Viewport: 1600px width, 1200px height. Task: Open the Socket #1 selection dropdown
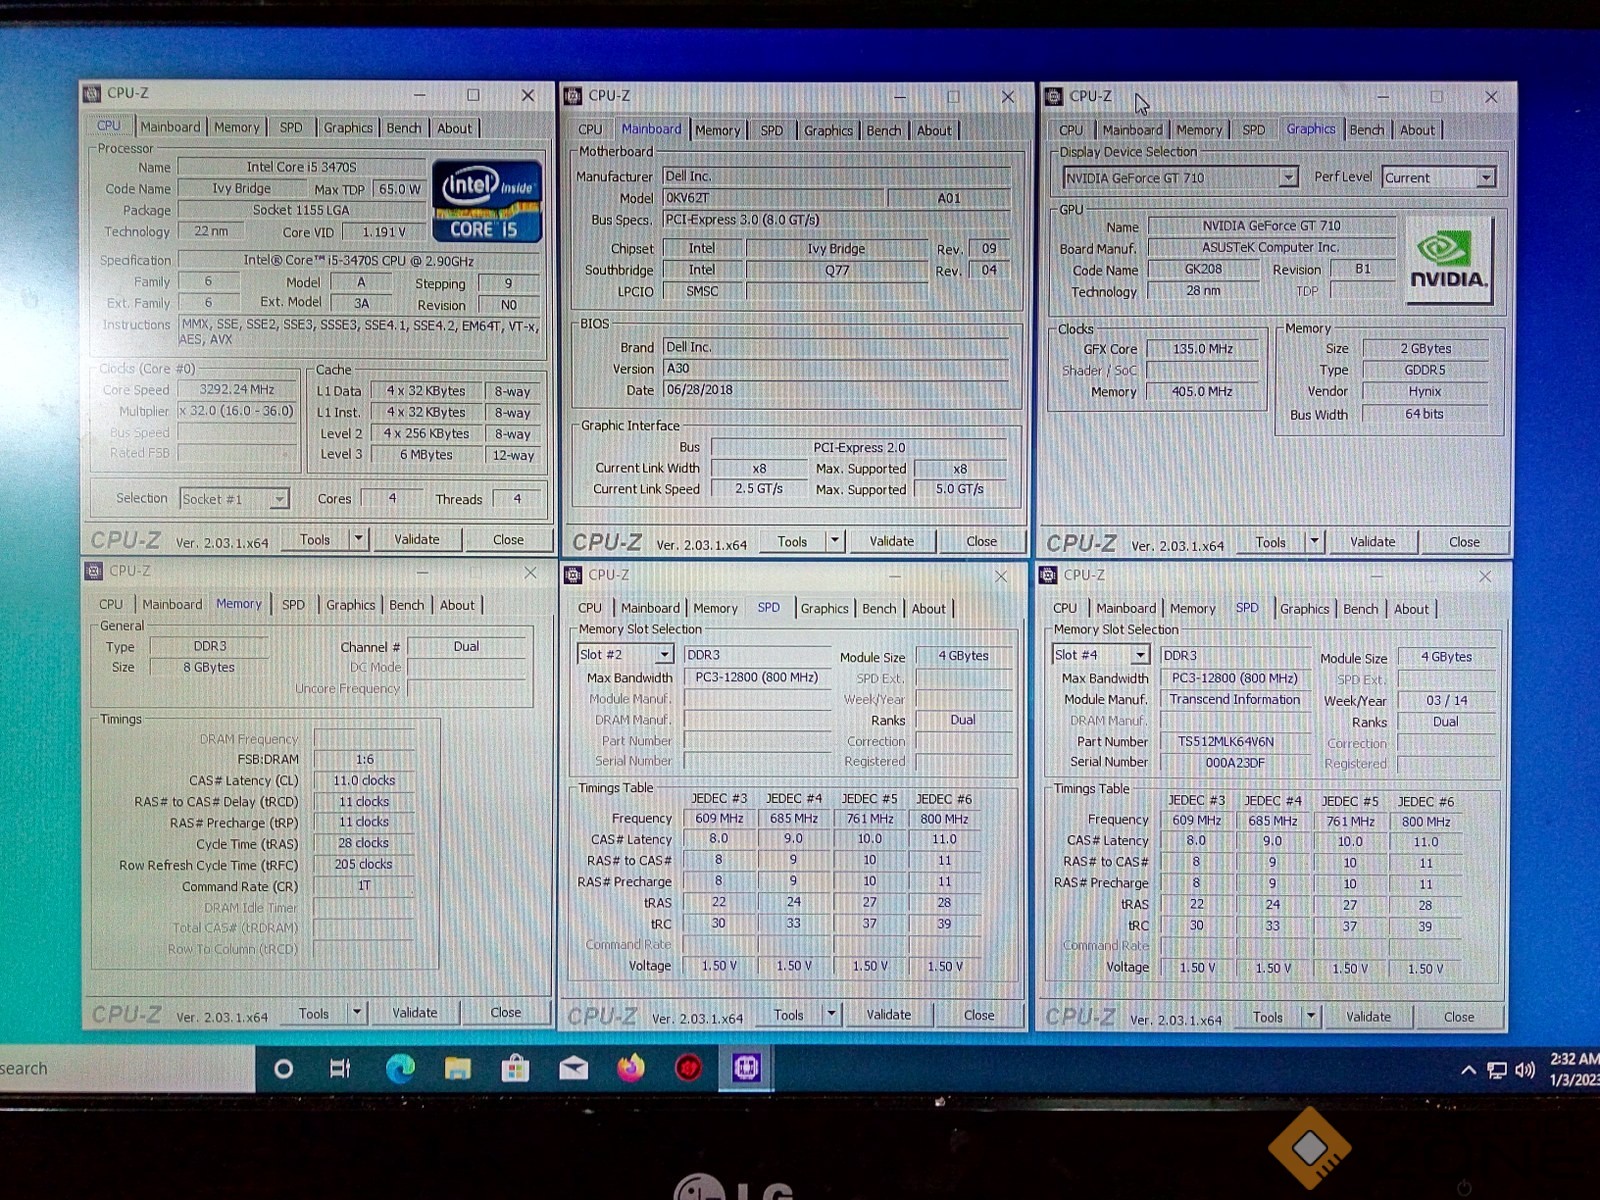(x=279, y=499)
